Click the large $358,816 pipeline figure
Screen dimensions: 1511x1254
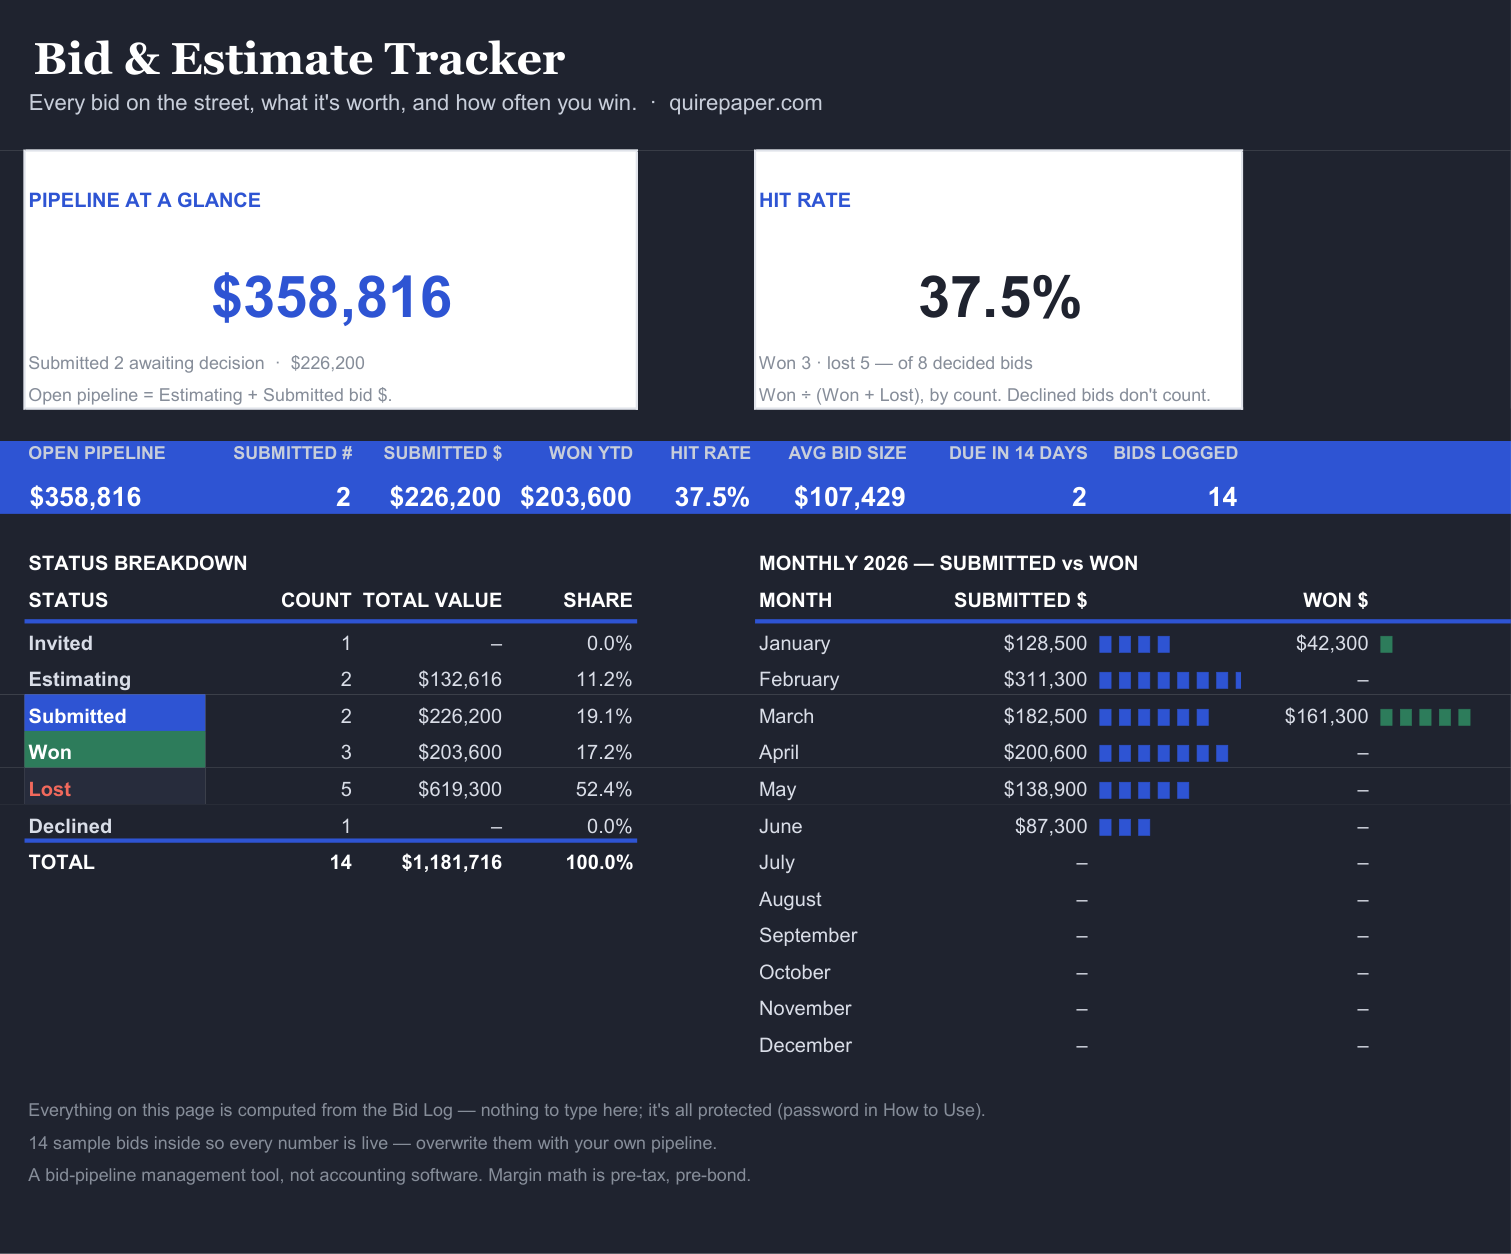331,297
